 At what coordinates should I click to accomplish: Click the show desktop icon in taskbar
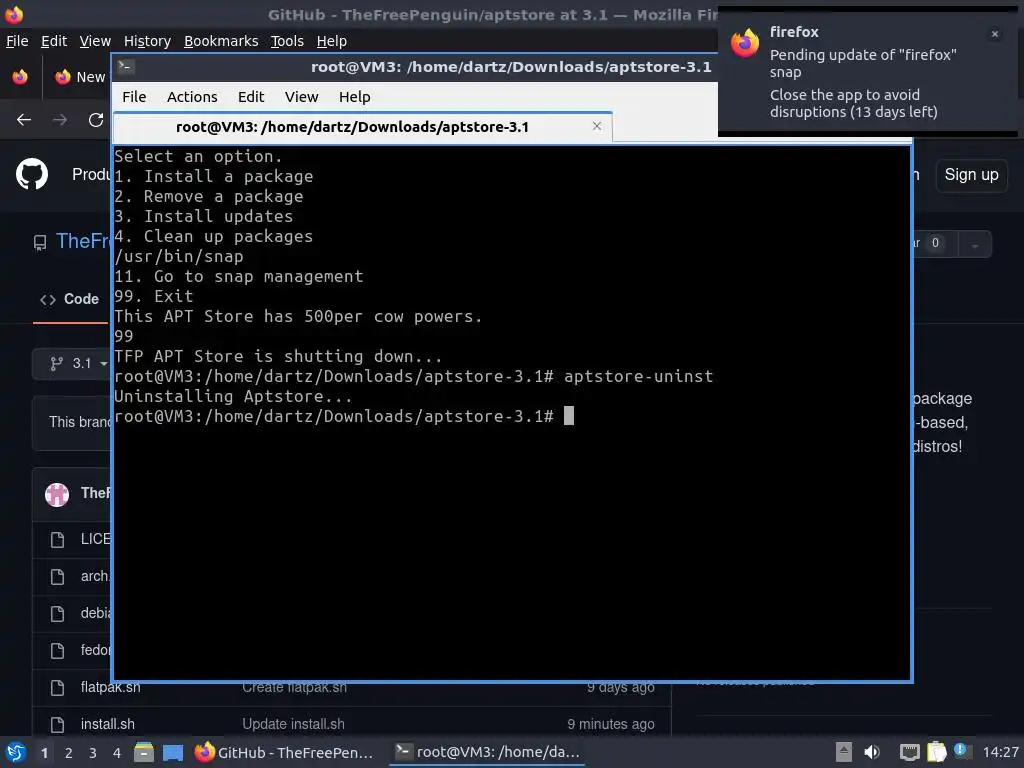pyautogui.click(x=173, y=752)
